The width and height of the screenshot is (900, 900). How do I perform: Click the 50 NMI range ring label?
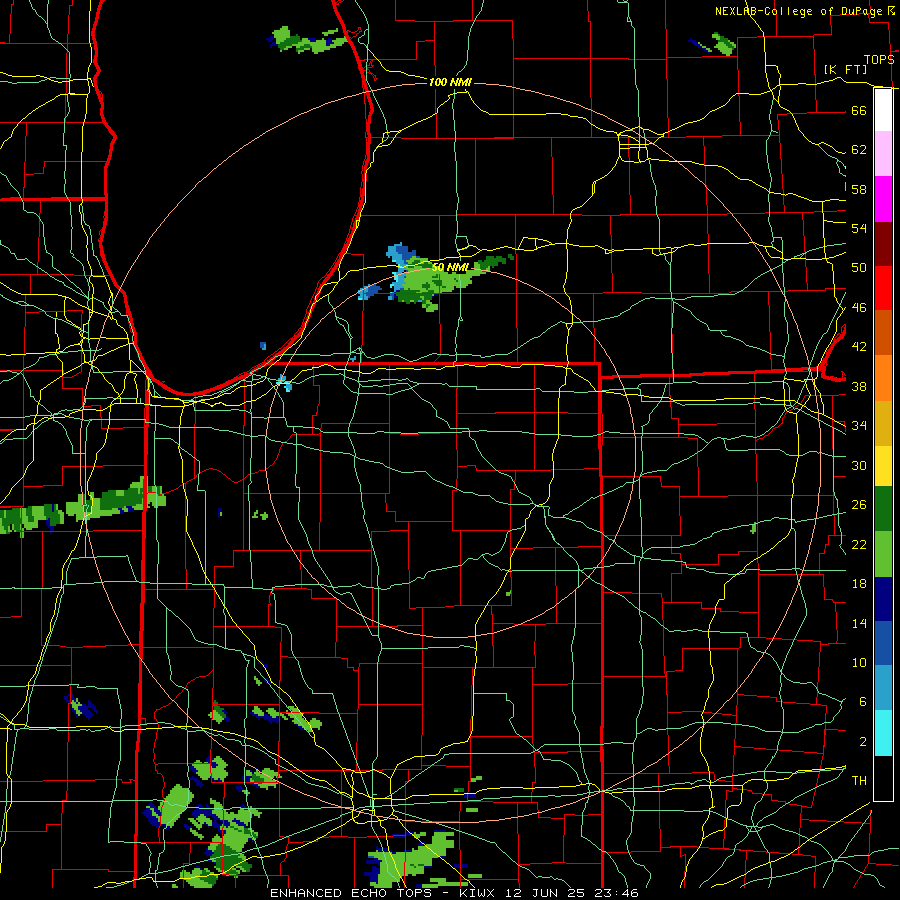click(450, 267)
